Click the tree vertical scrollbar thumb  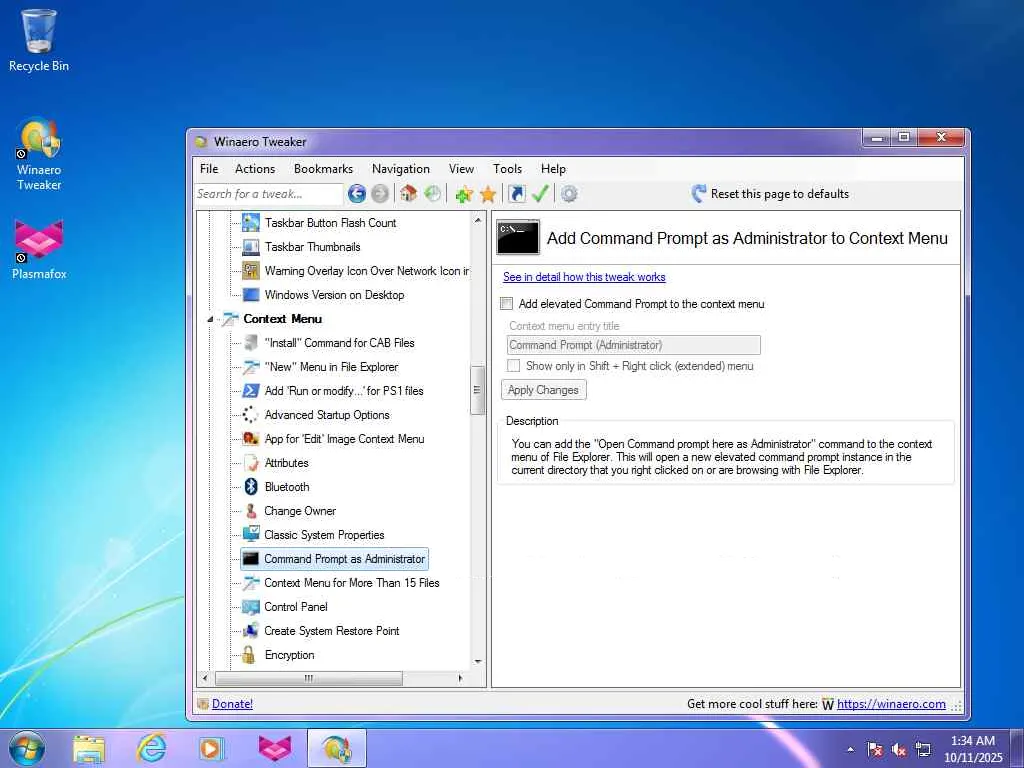pyautogui.click(x=477, y=390)
